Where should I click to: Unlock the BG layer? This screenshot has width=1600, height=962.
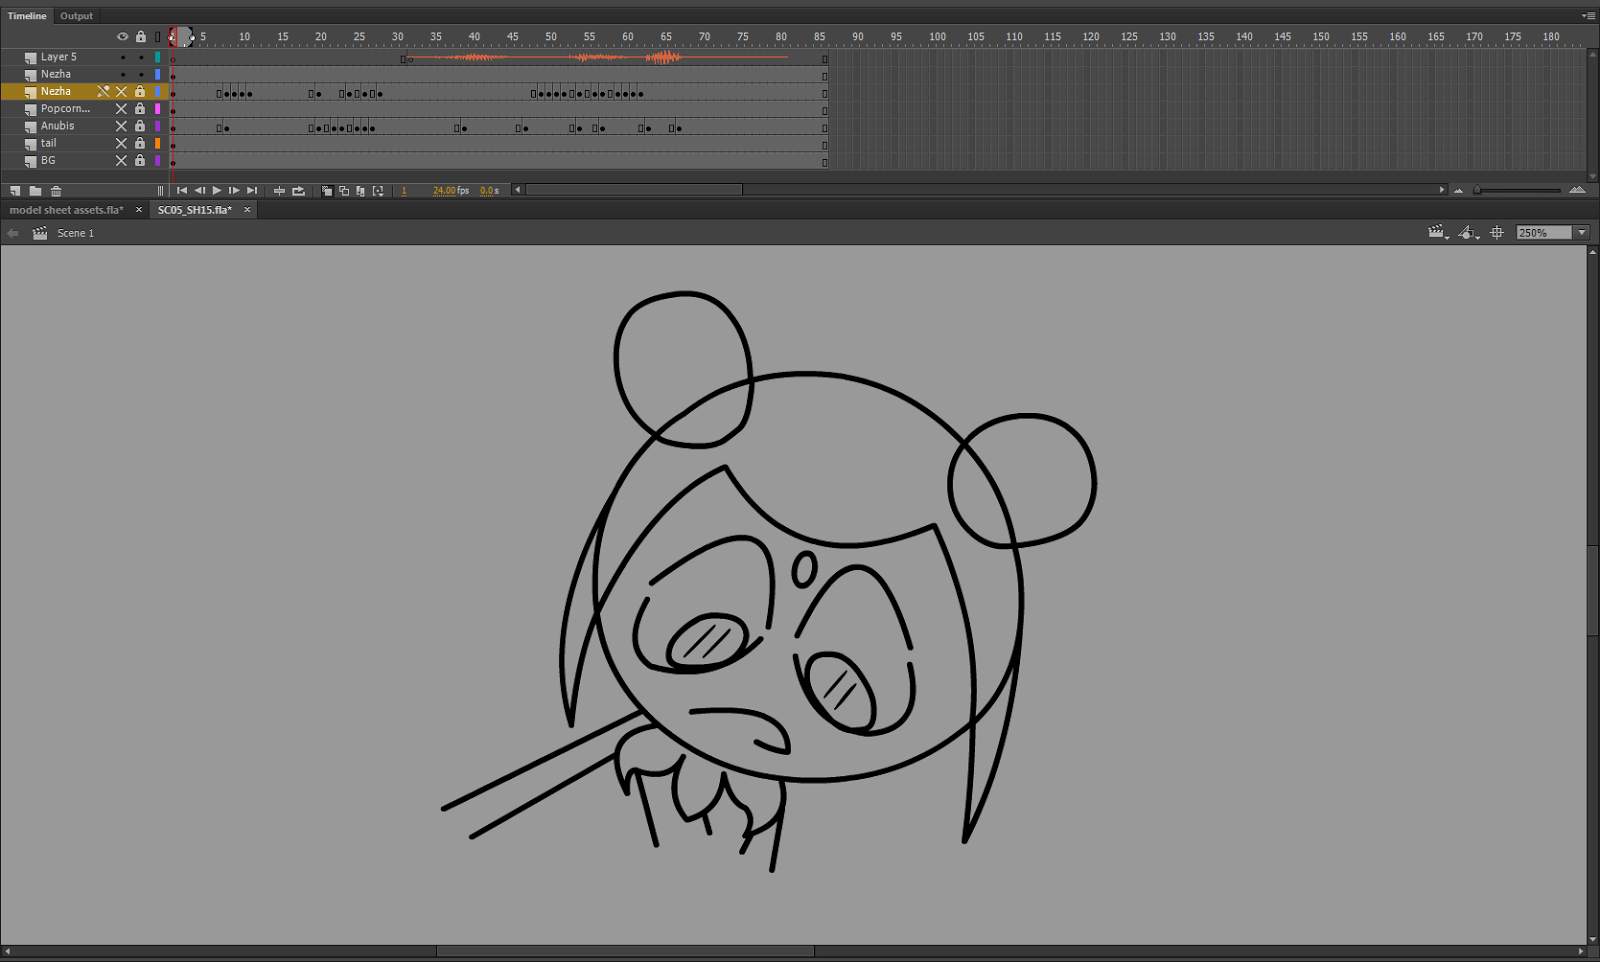coord(141,160)
